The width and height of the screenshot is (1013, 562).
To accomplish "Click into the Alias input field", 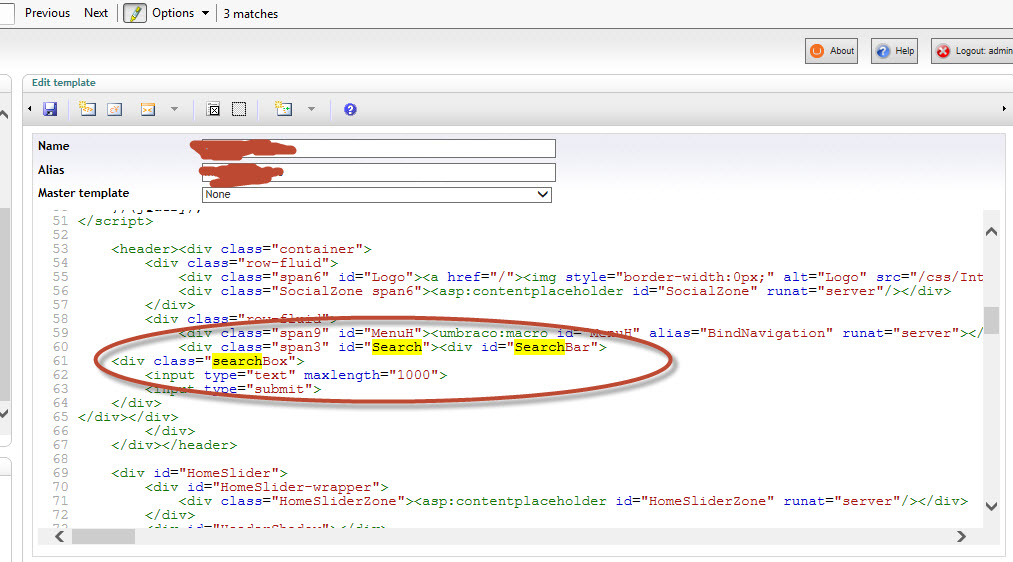I will click(379, 172).
